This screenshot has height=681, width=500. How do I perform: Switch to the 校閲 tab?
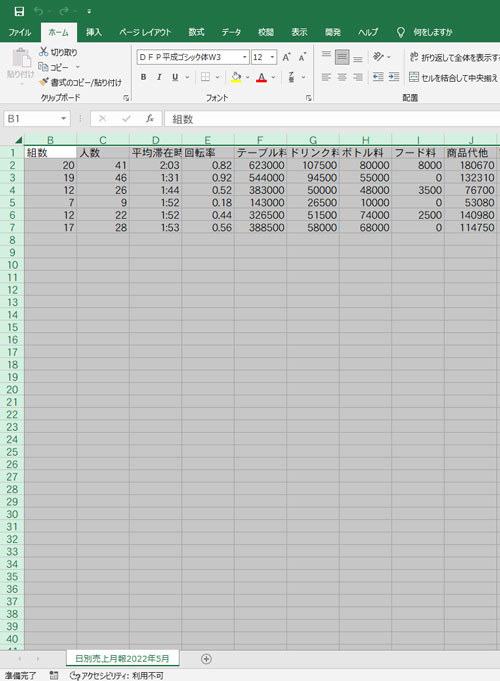(266, 32)
